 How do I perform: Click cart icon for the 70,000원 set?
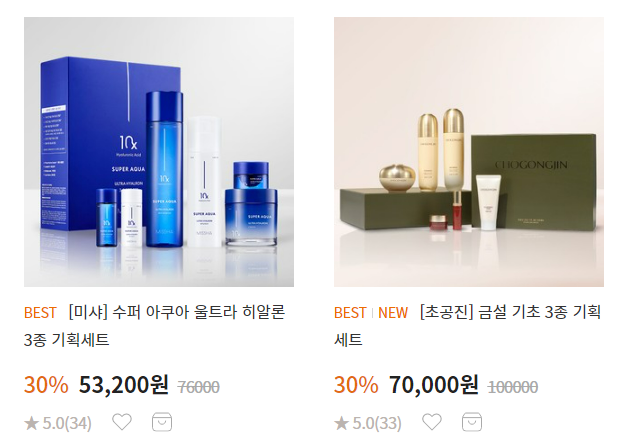(x=472, y=422)
